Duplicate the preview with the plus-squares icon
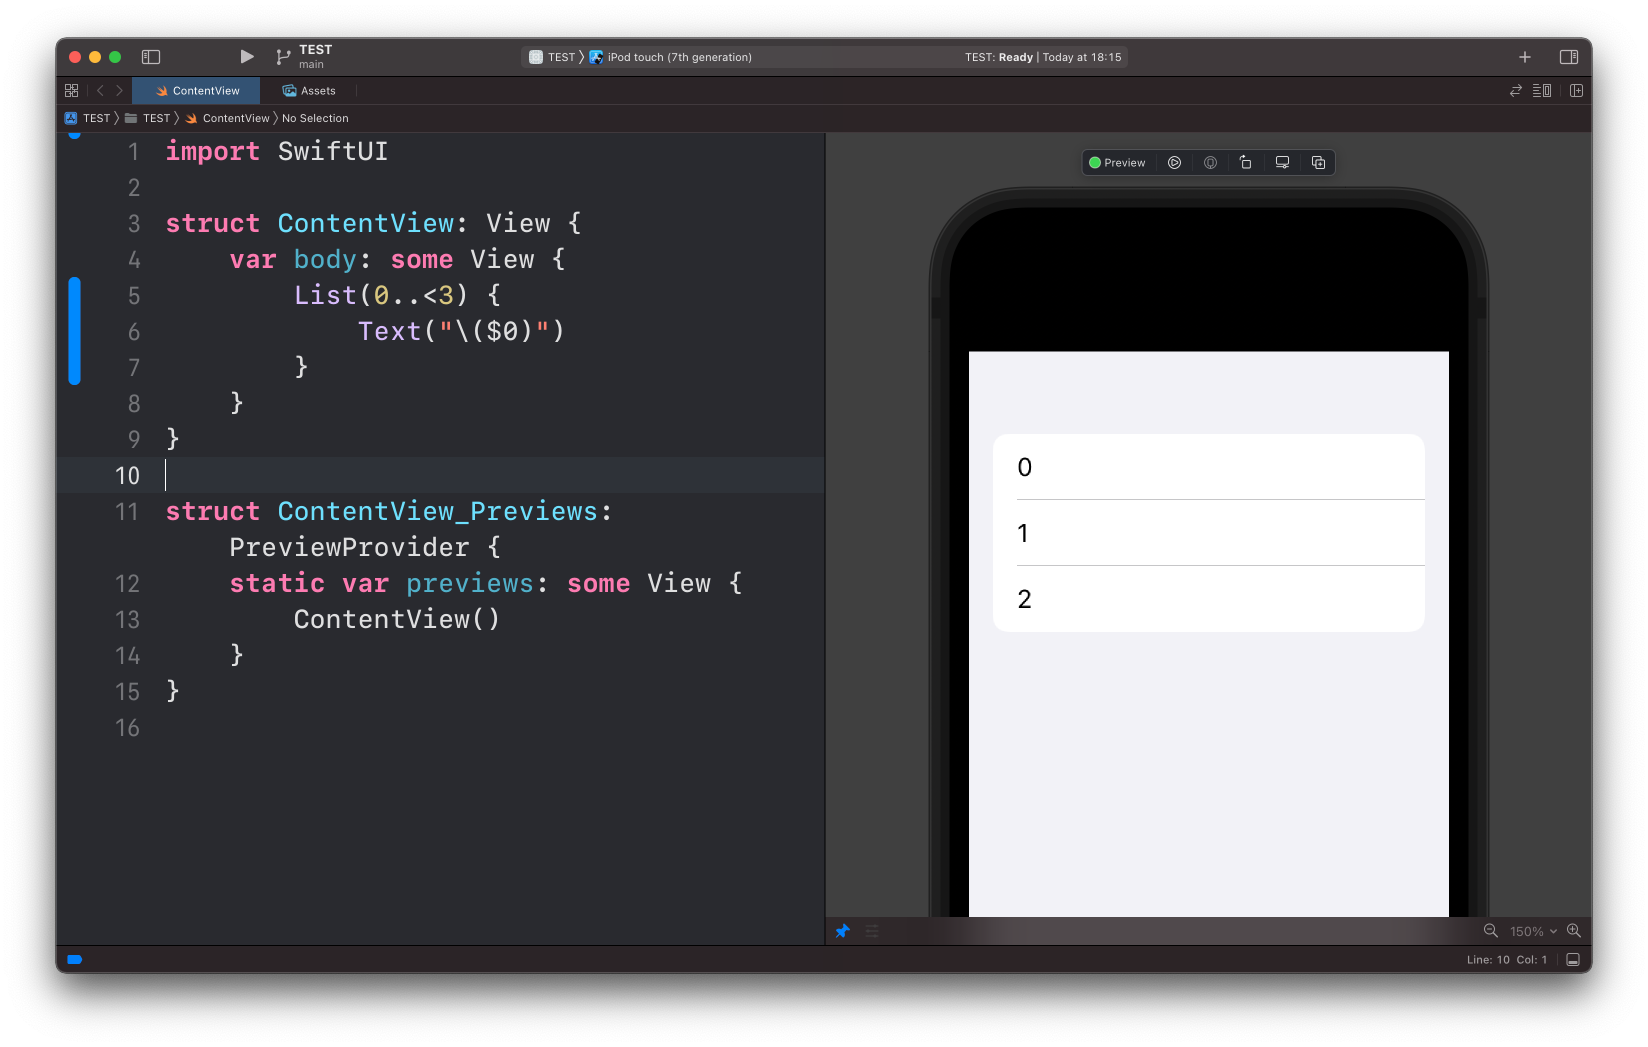Image resolution: width=1648 pixels, height=1047 pixels. [x=1318, y=163]
